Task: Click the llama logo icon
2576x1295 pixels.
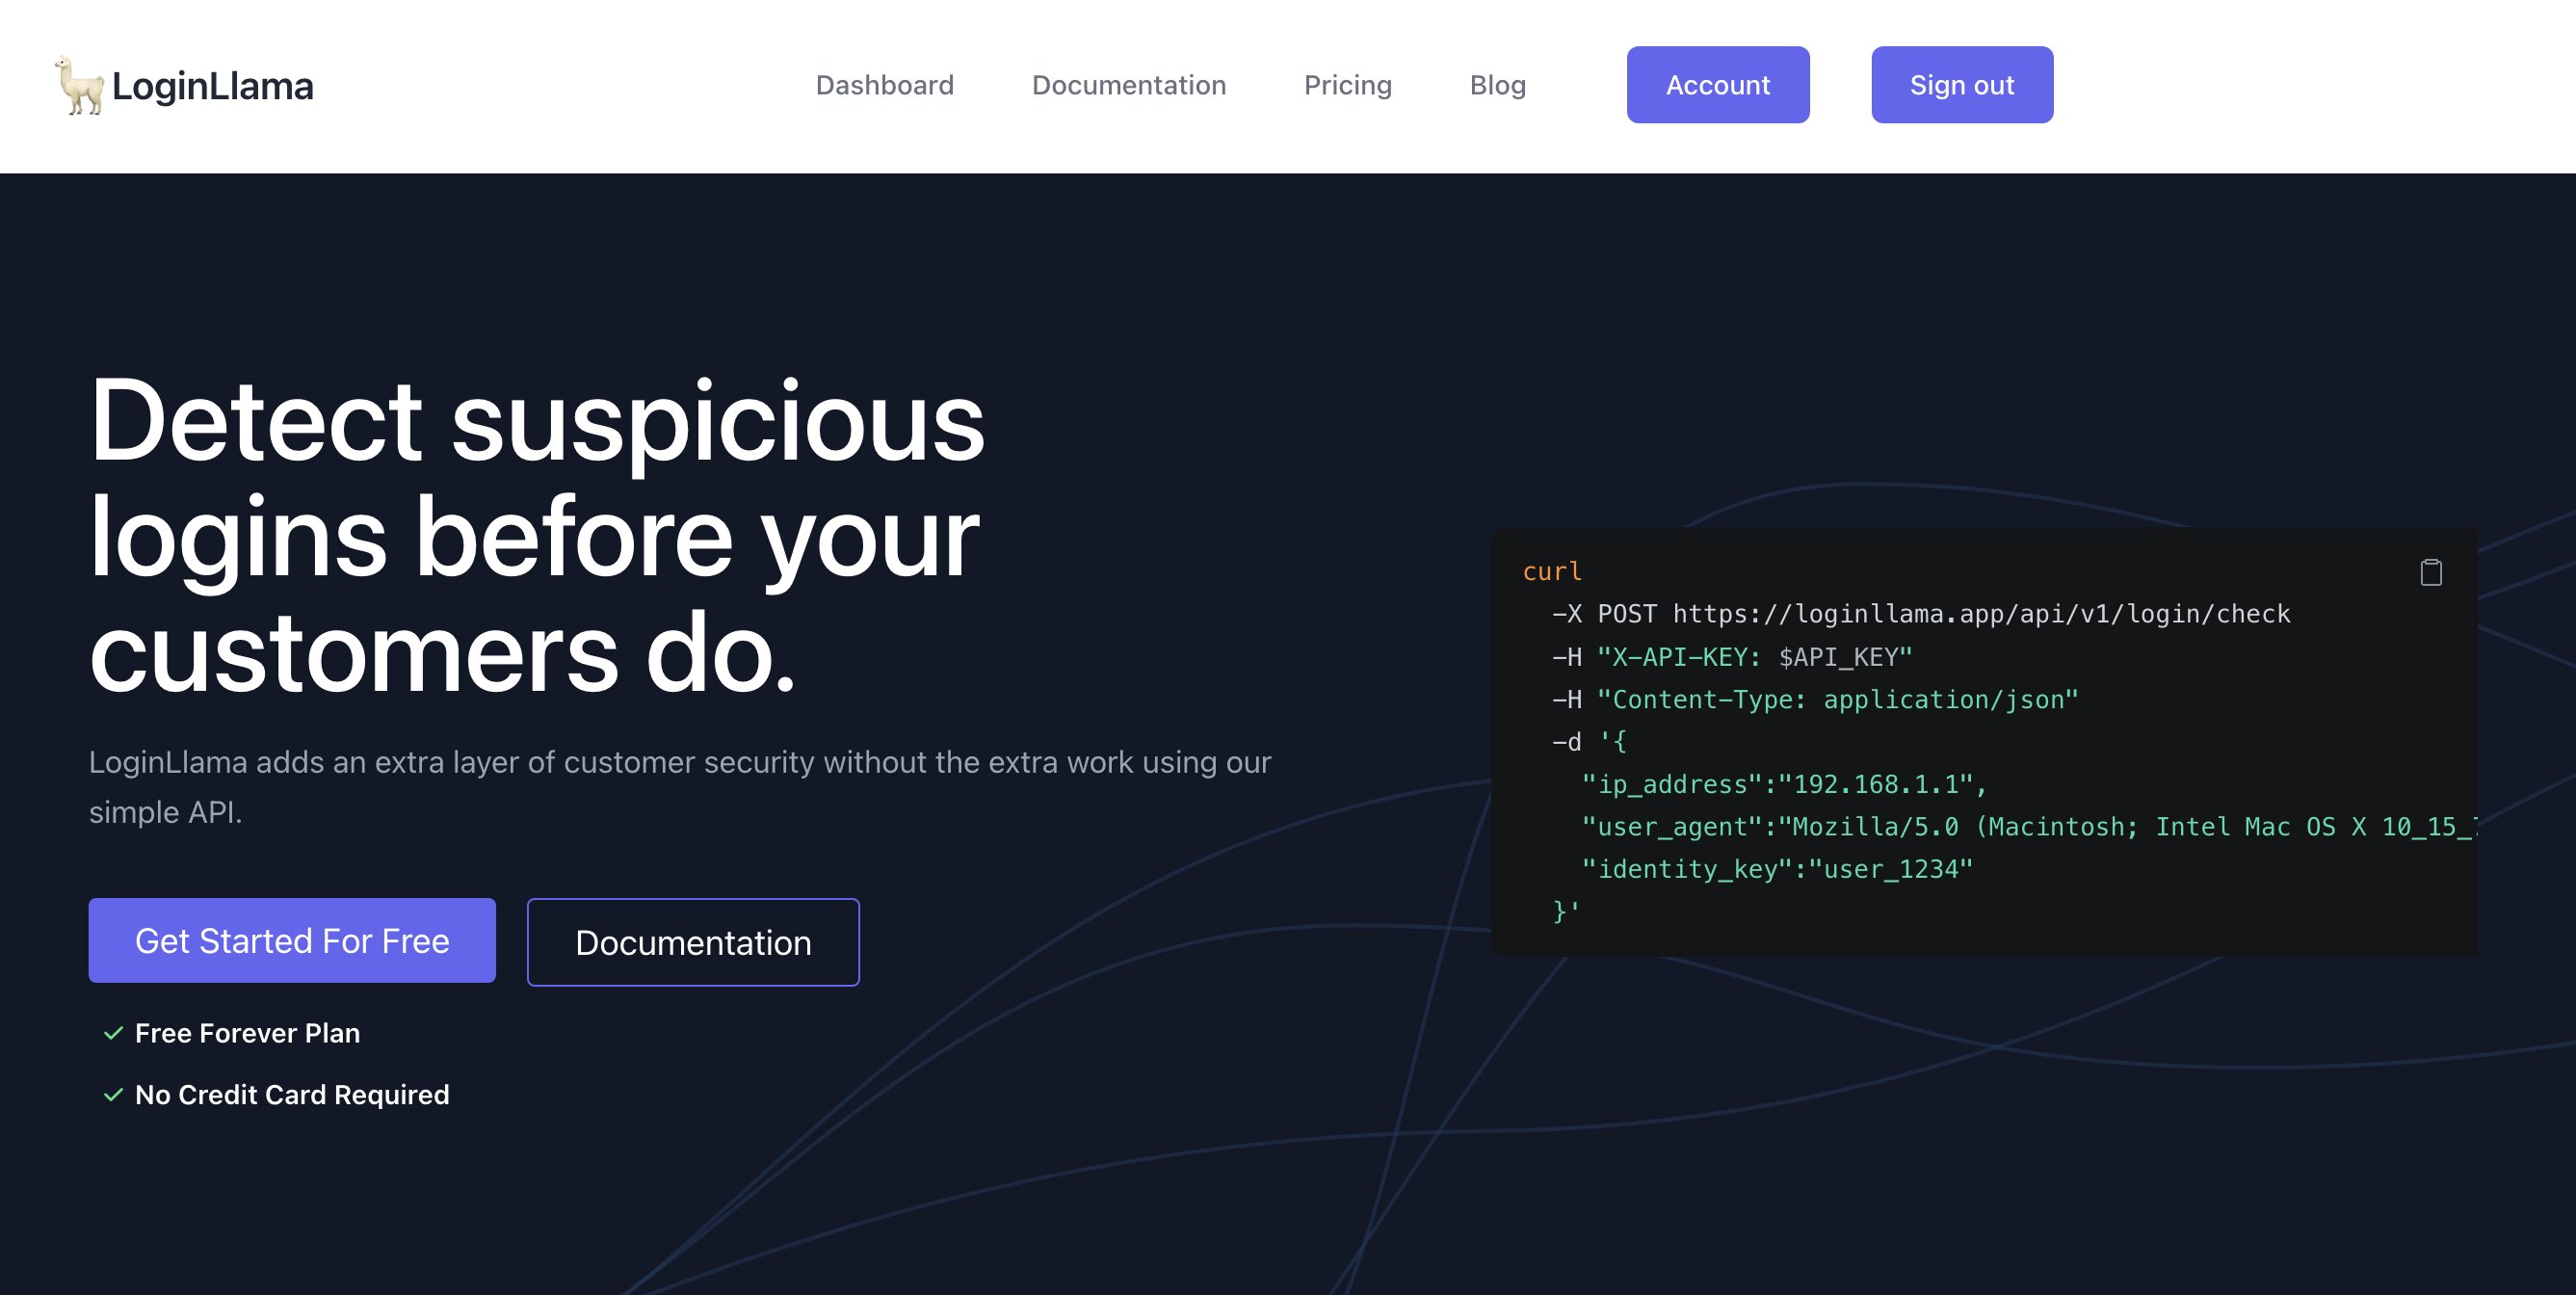Action: pyautogui.click(x=79, y=85)
